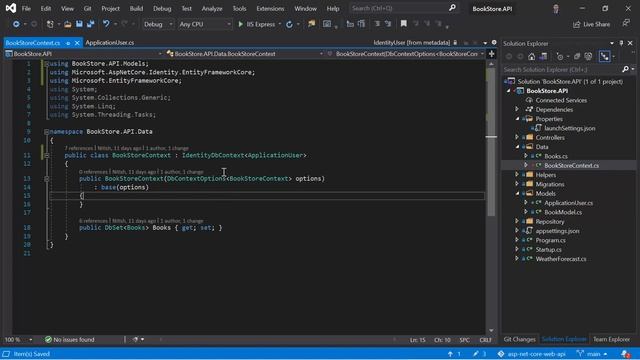The image size is (640, 360).
Task: Collapse the constructor outlining box at line 13
Action: point(47,179)
